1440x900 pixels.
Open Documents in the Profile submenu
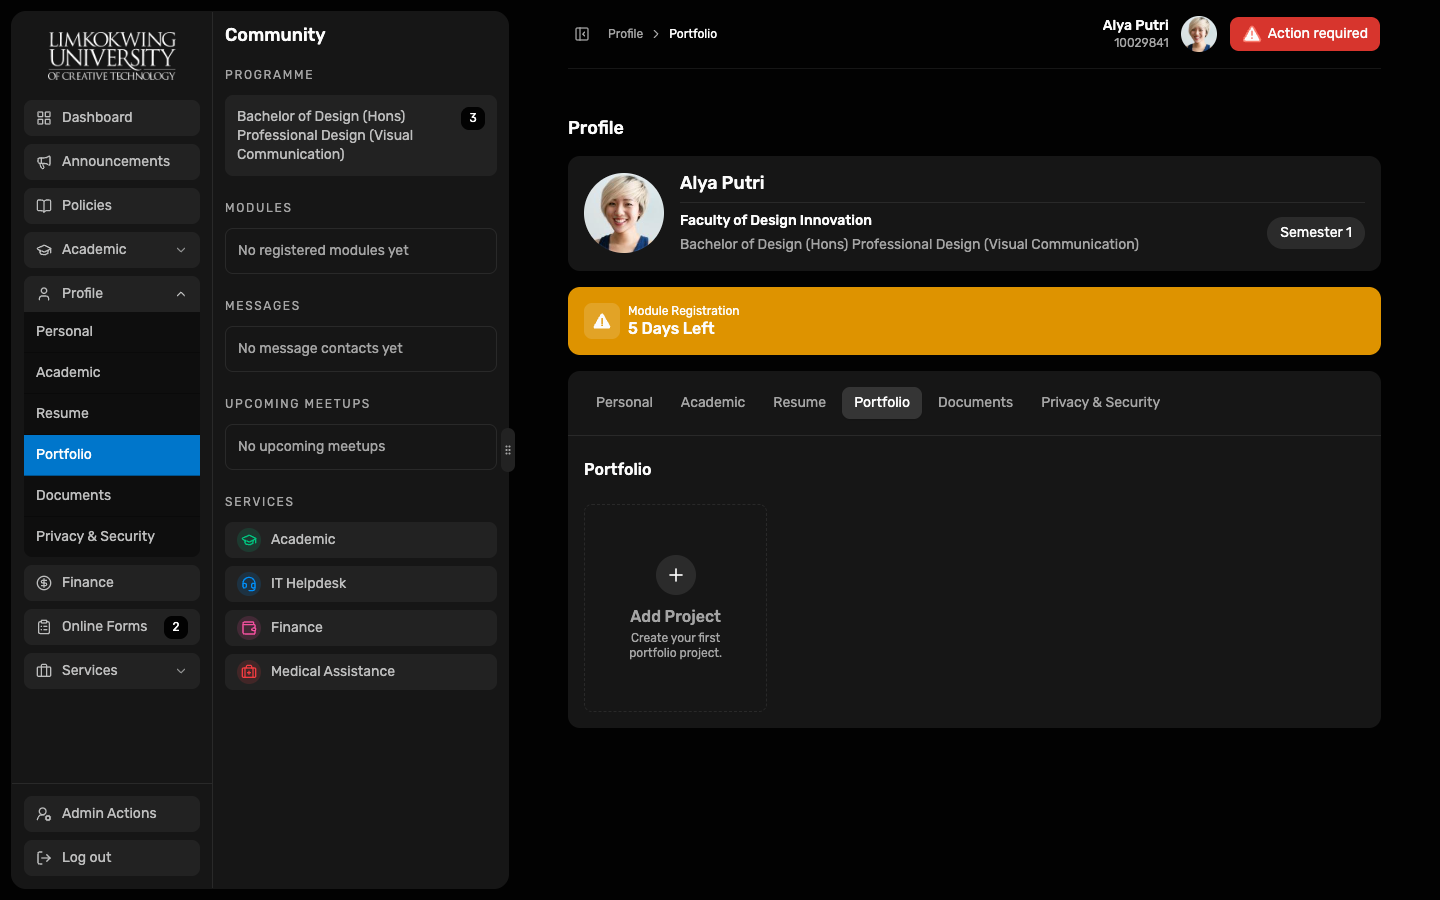112,496
